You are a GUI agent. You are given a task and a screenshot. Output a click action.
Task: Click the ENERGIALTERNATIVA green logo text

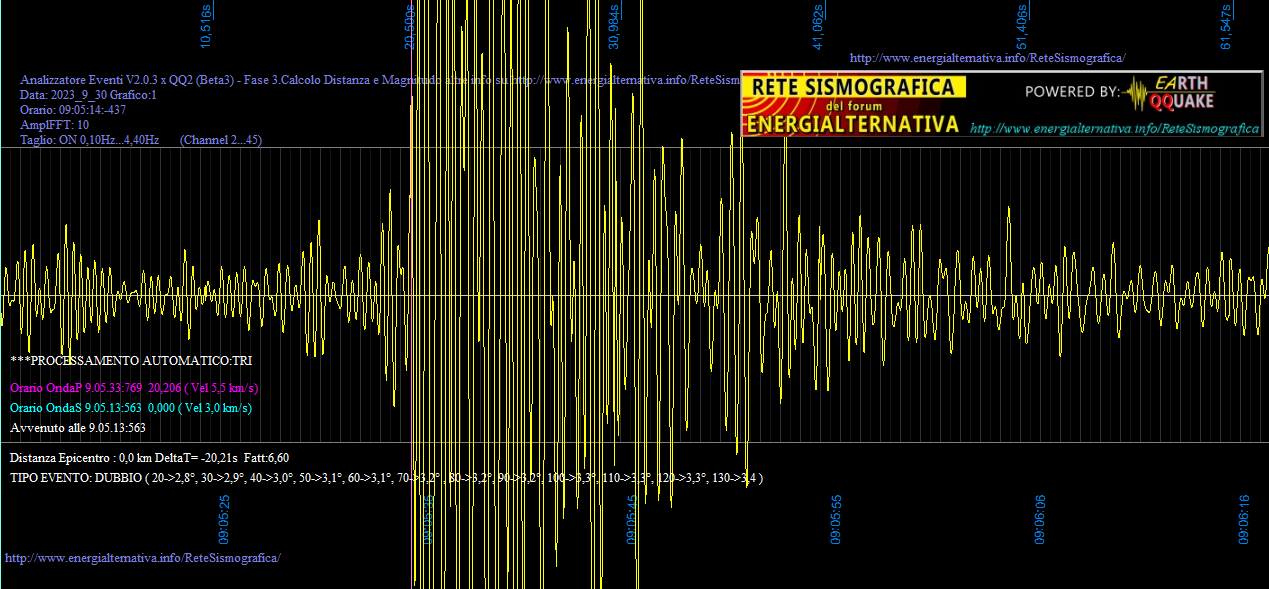853,124
